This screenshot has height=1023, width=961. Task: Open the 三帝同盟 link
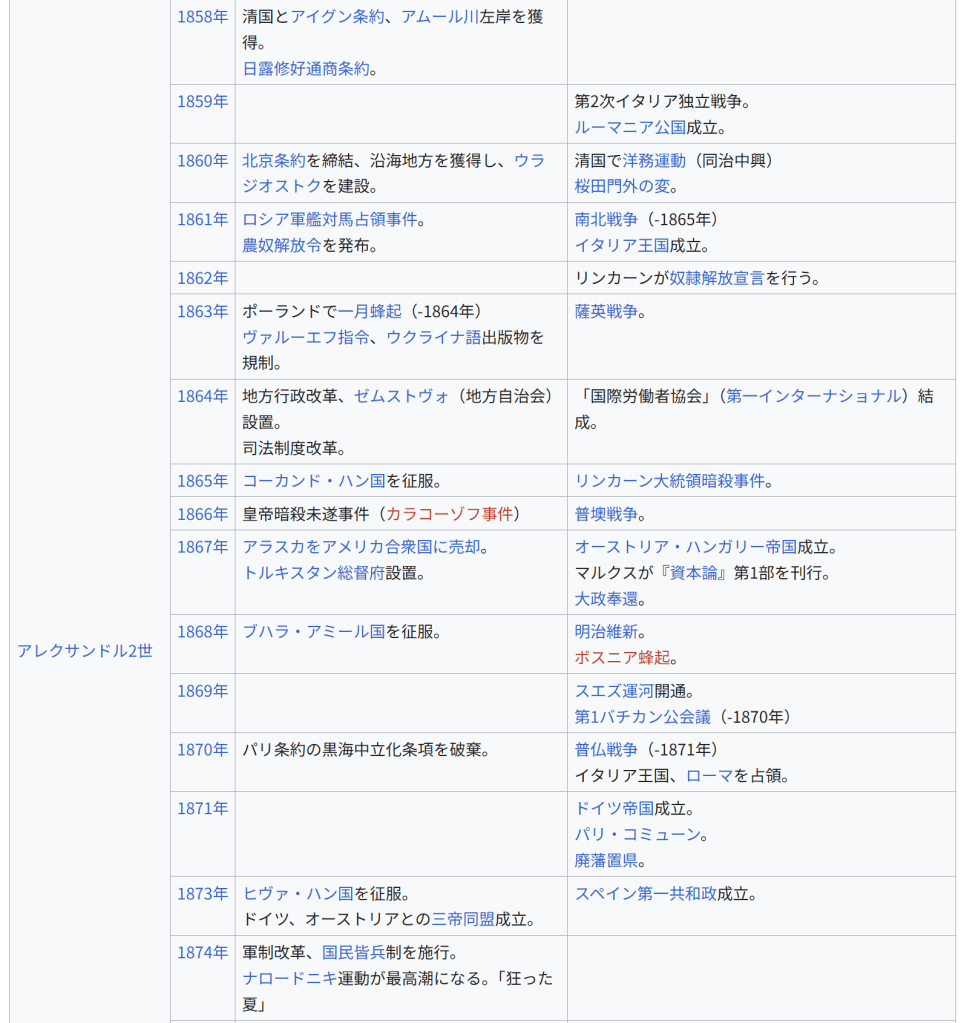[x=463, y=919]
